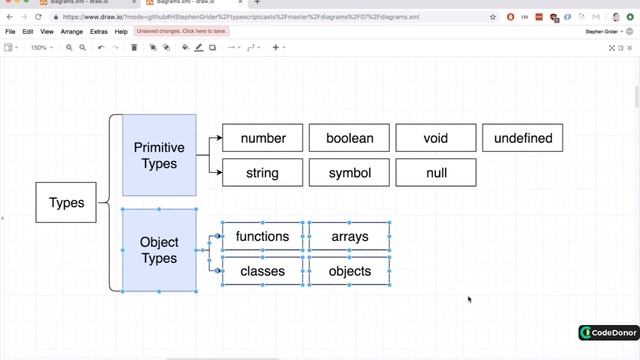640x360 pixels.
Task: Select the Object Types blue box
Action: click(159, 250)
